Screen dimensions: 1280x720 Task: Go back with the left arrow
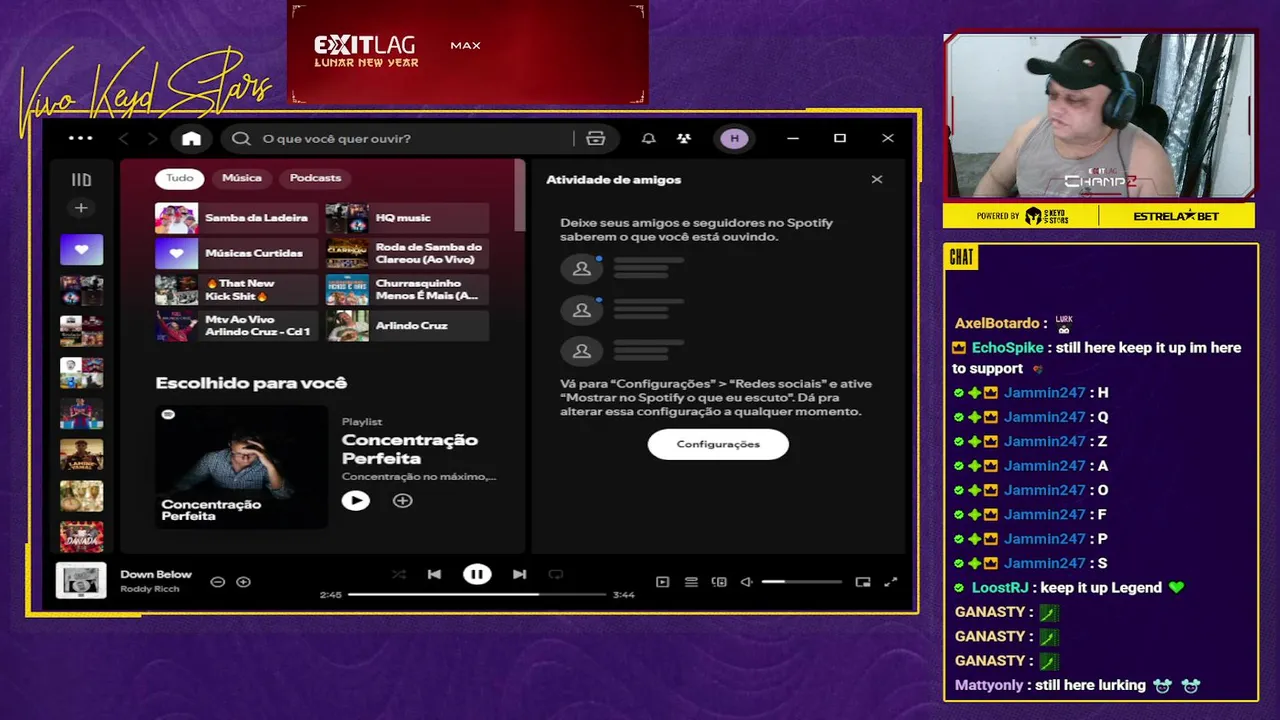tap(124, 138)
